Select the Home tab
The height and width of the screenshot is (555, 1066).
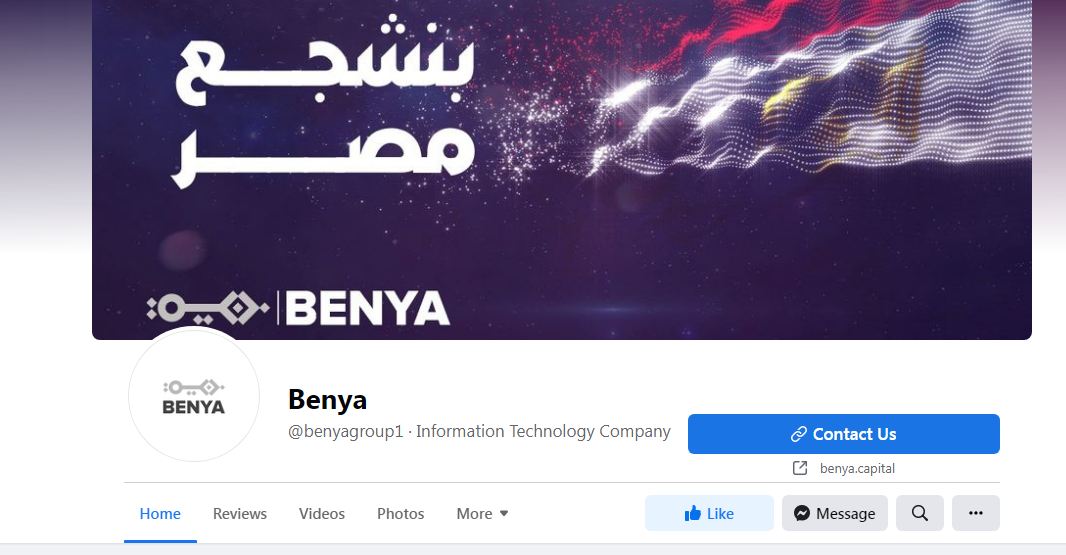tap(160, 514)
